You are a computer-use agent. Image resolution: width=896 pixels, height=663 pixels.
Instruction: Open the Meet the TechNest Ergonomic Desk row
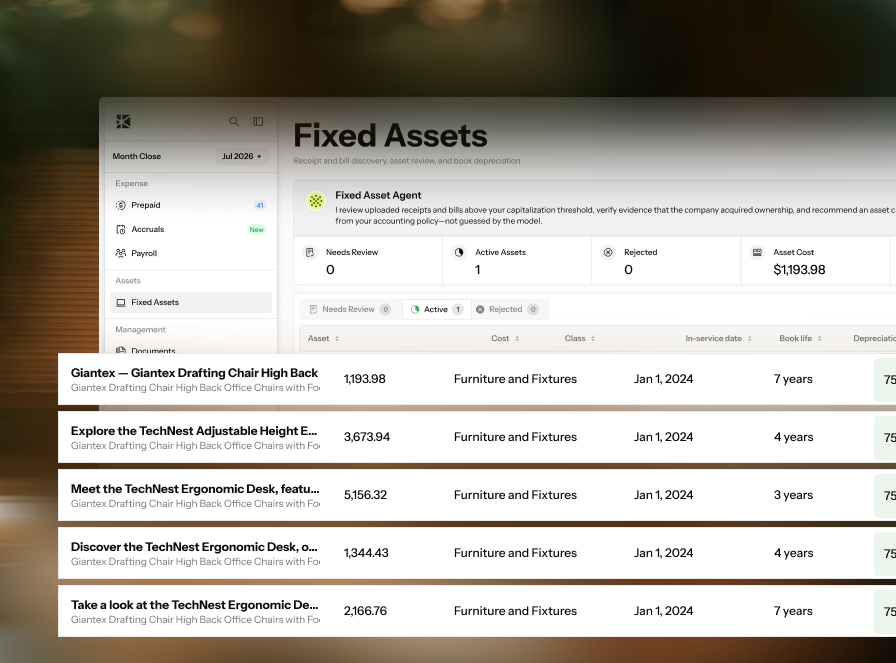tap(477, 495)
